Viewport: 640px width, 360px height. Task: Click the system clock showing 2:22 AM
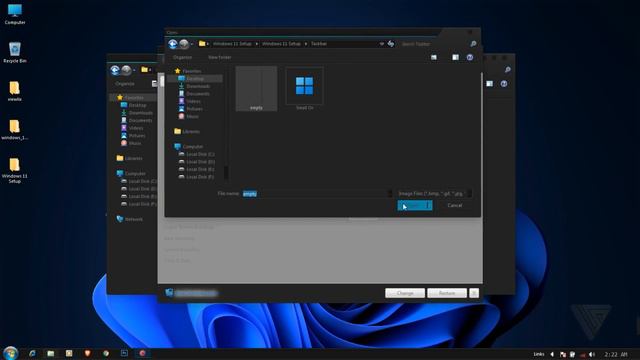coord(616,354)
